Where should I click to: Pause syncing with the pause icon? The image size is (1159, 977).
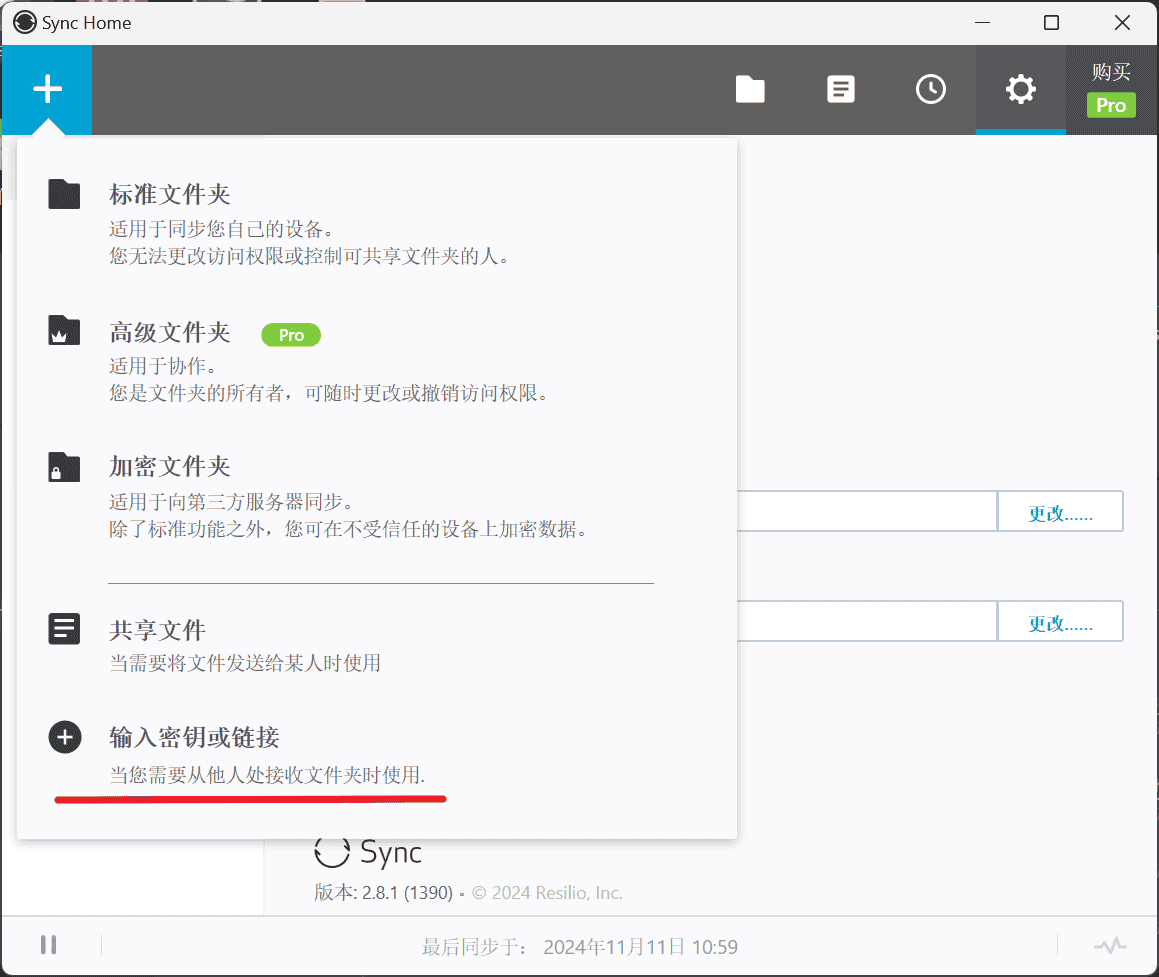pos(49,944)
